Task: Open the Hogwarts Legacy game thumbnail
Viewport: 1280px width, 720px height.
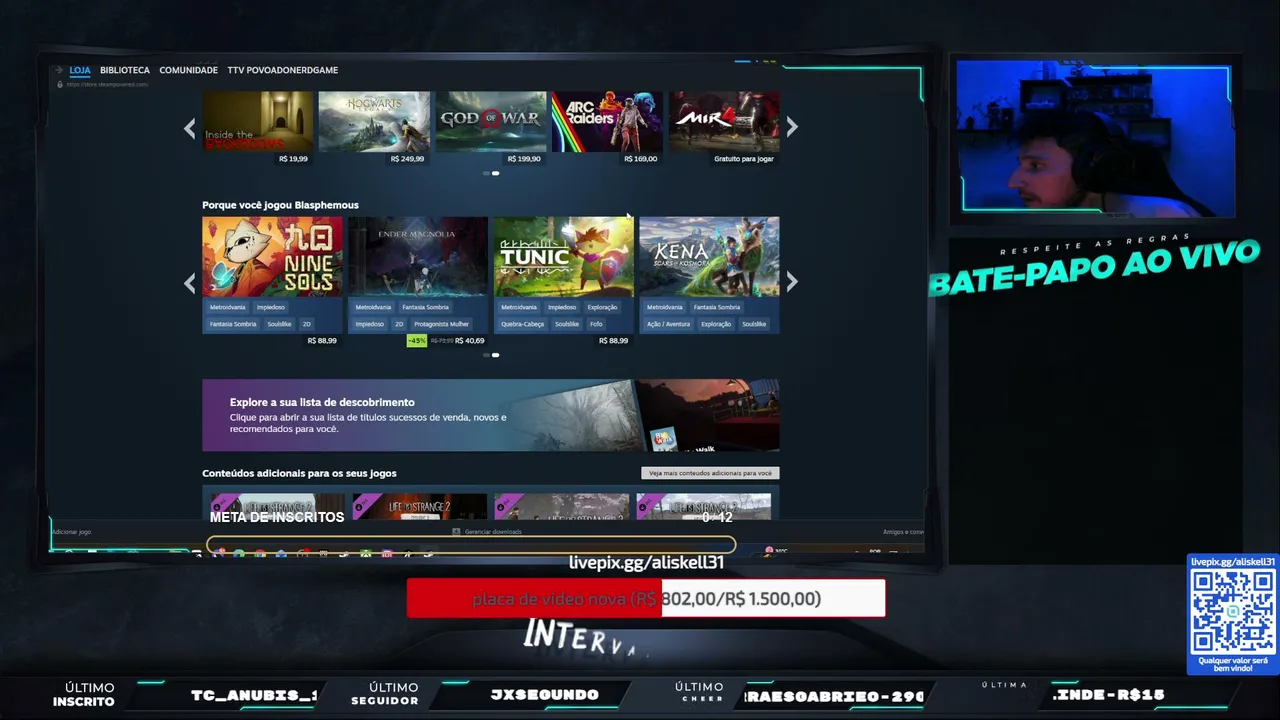Action: click(374, 122)
